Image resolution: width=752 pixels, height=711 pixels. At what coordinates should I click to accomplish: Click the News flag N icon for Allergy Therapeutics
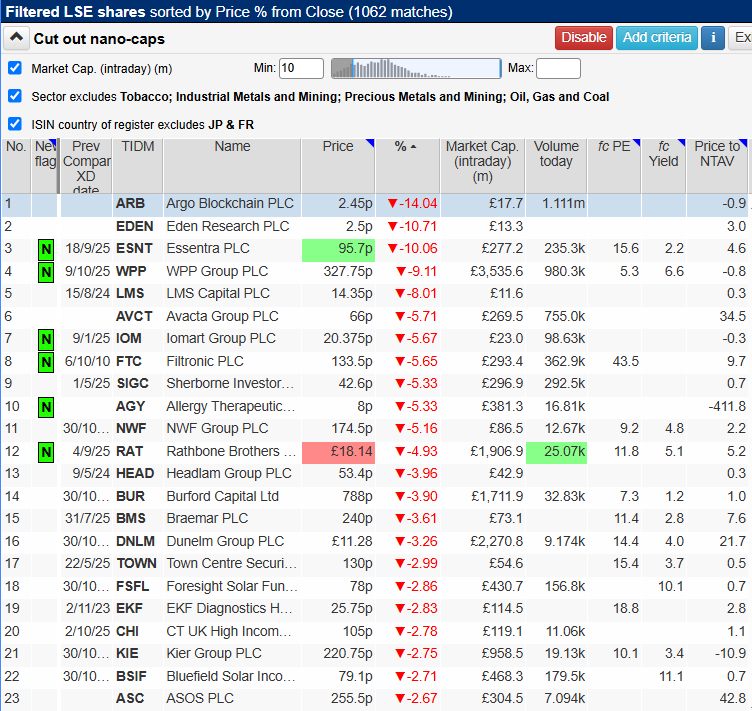[46, 407]
